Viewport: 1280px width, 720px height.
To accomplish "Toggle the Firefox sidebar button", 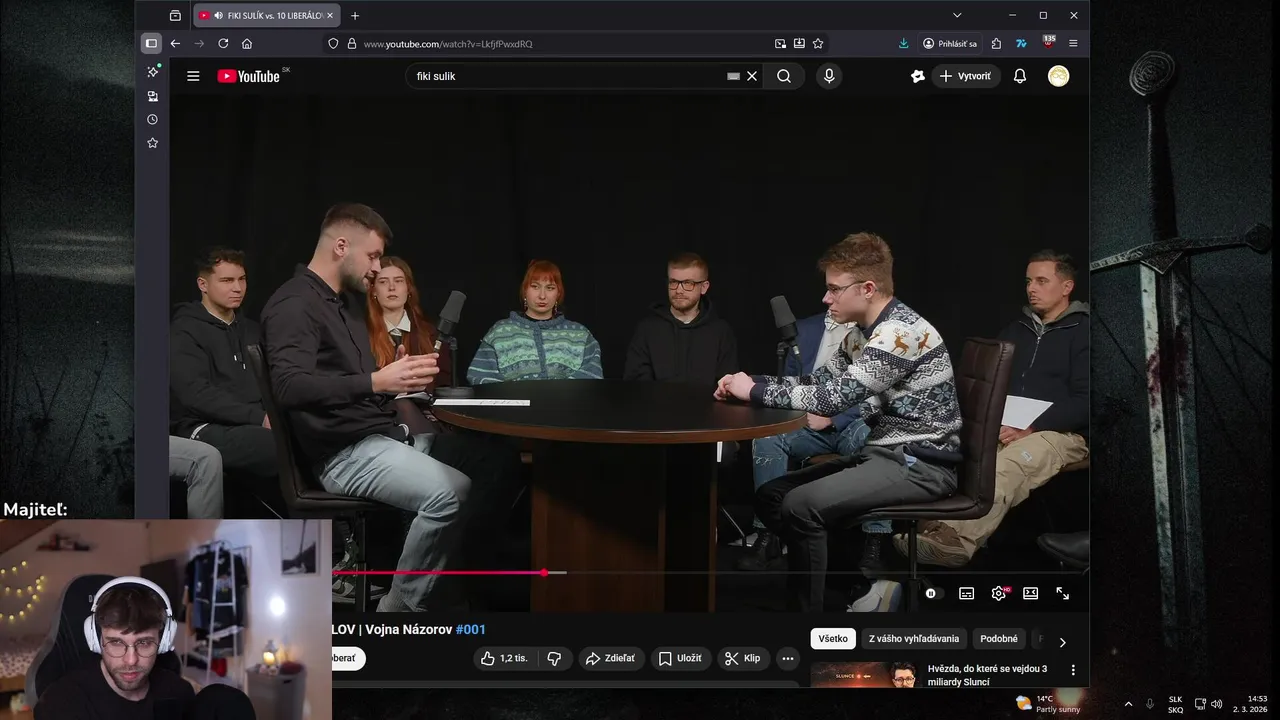I will [x=151, y=43].
